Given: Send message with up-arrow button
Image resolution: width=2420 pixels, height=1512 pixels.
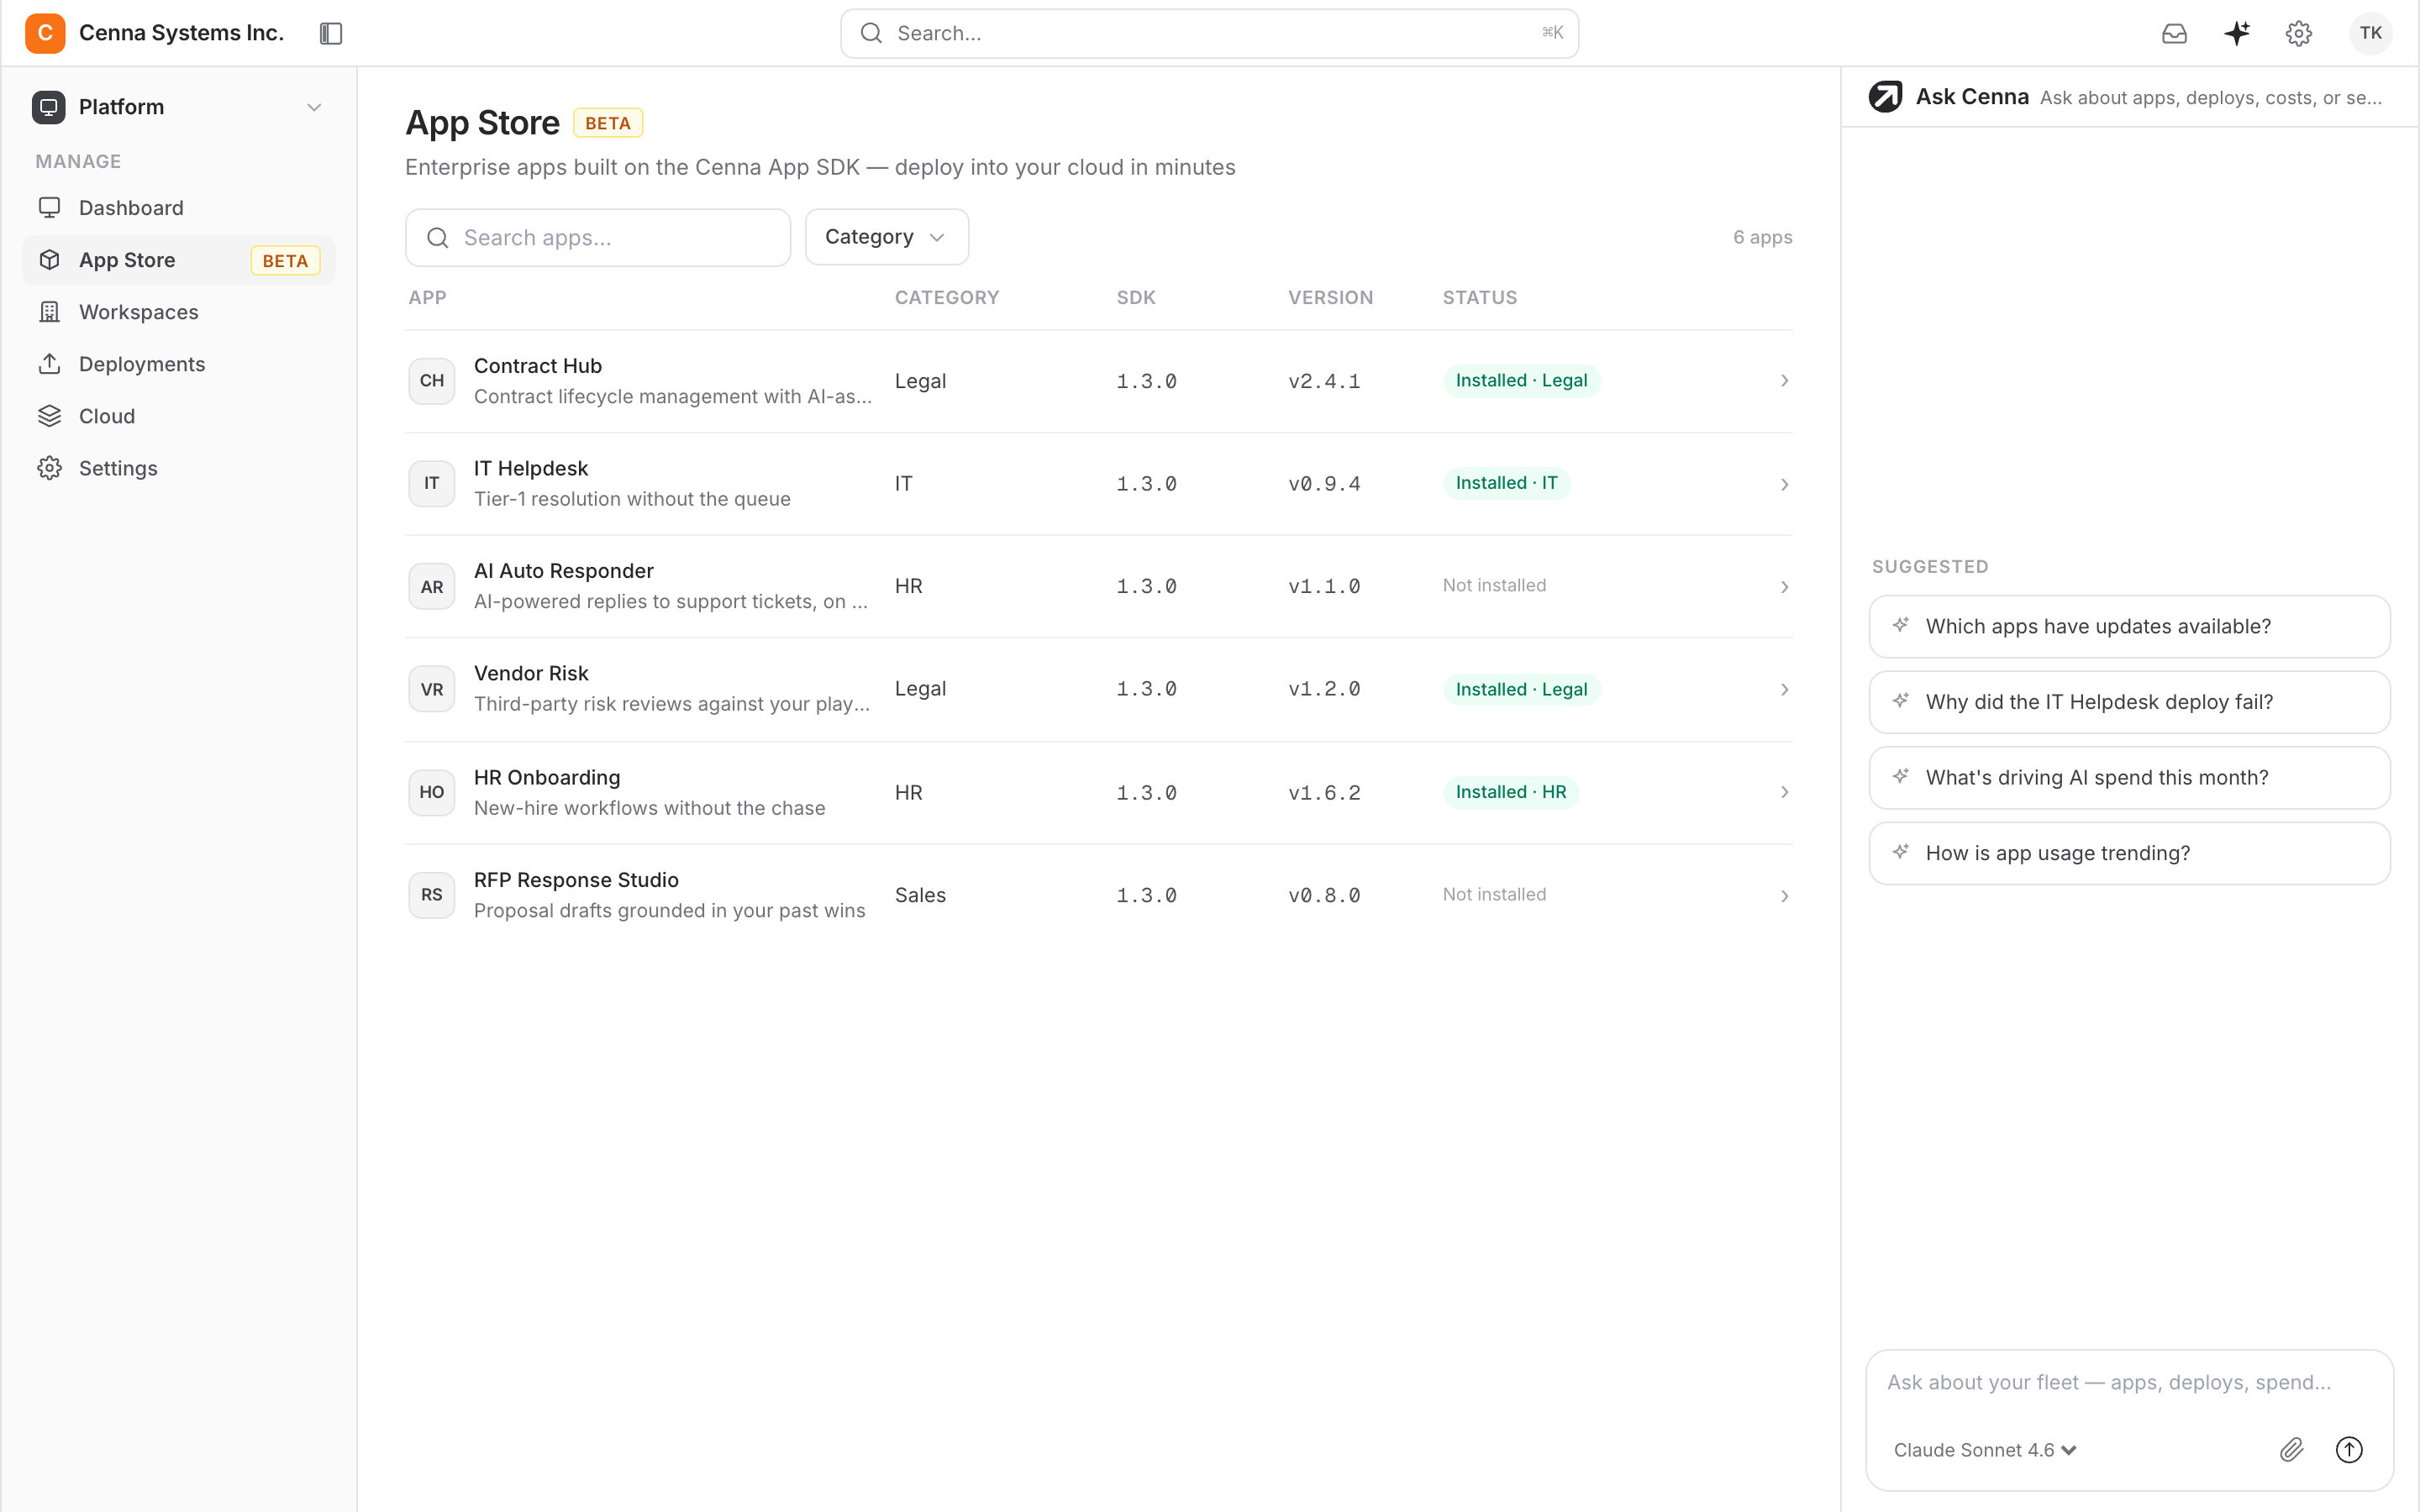Looking at the screenshot, I should [x=2348, y=1449].
